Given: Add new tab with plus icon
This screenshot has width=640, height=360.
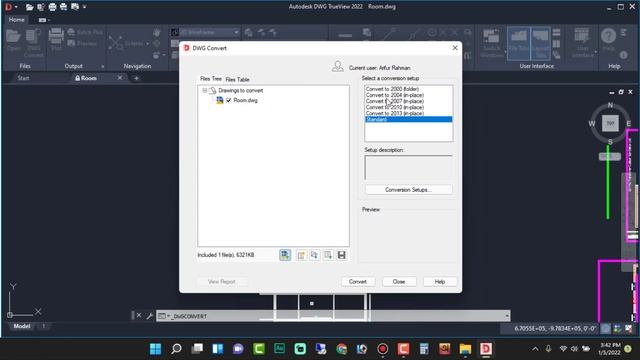Looking at the screenshot, I should (x=136, y=78).
